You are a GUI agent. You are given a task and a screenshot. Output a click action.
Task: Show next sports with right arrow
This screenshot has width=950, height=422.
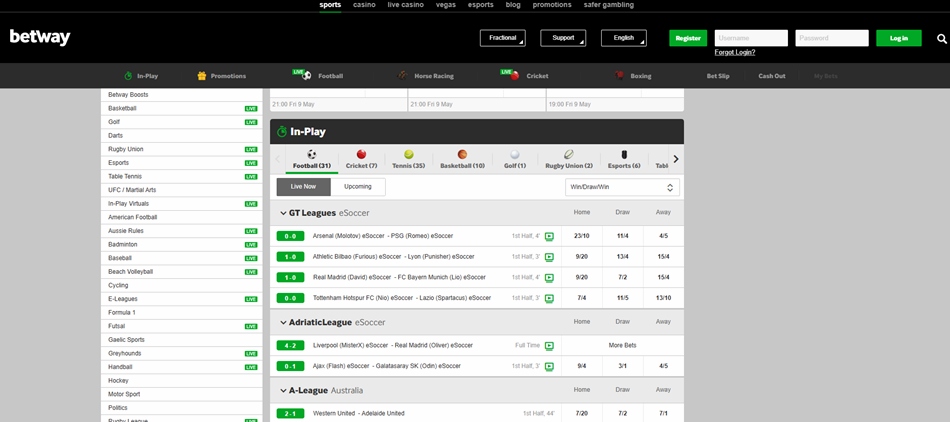pos(676,159)
